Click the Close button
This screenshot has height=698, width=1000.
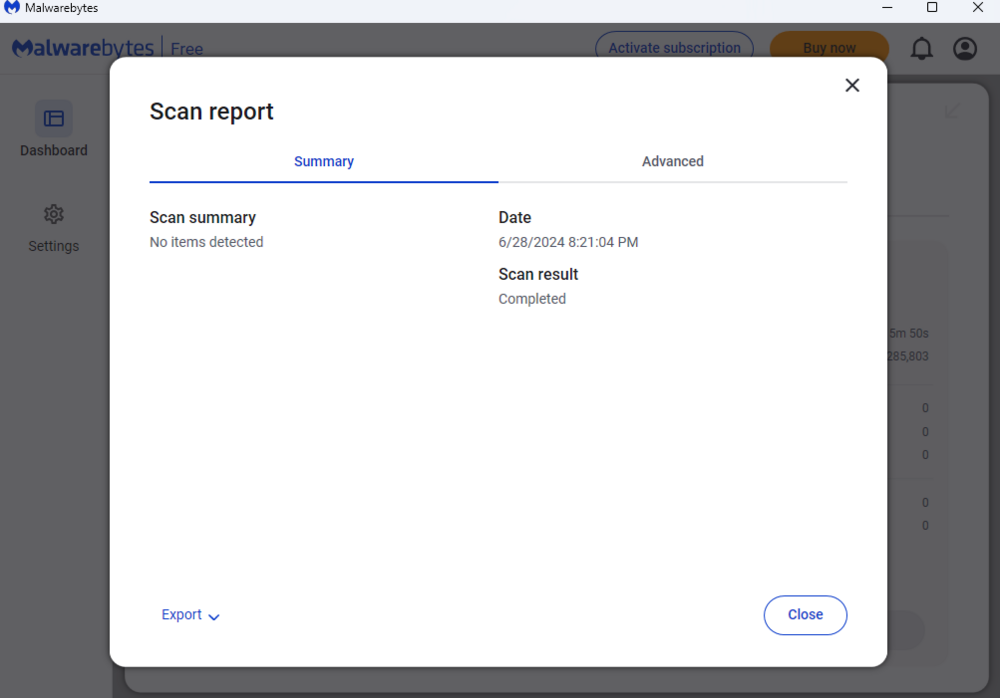coord(805,615)
